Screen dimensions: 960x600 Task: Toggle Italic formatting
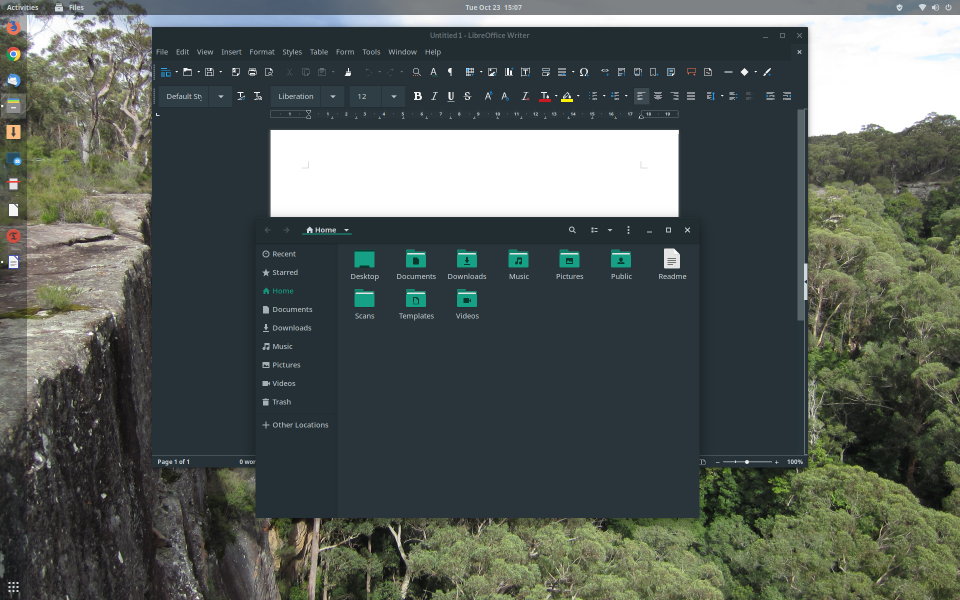click(434, 97)
